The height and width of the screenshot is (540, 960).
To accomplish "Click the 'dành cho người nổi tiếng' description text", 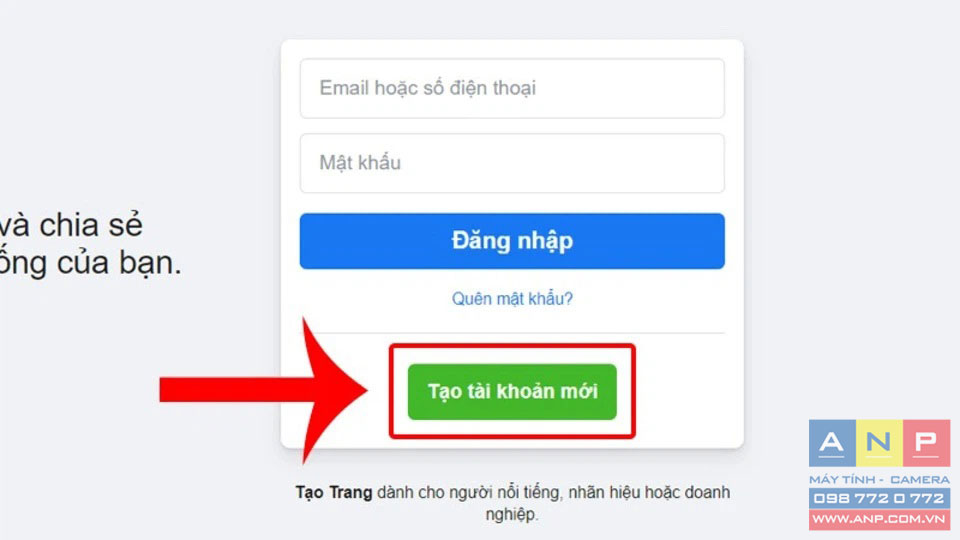I will tap(468, 492).
